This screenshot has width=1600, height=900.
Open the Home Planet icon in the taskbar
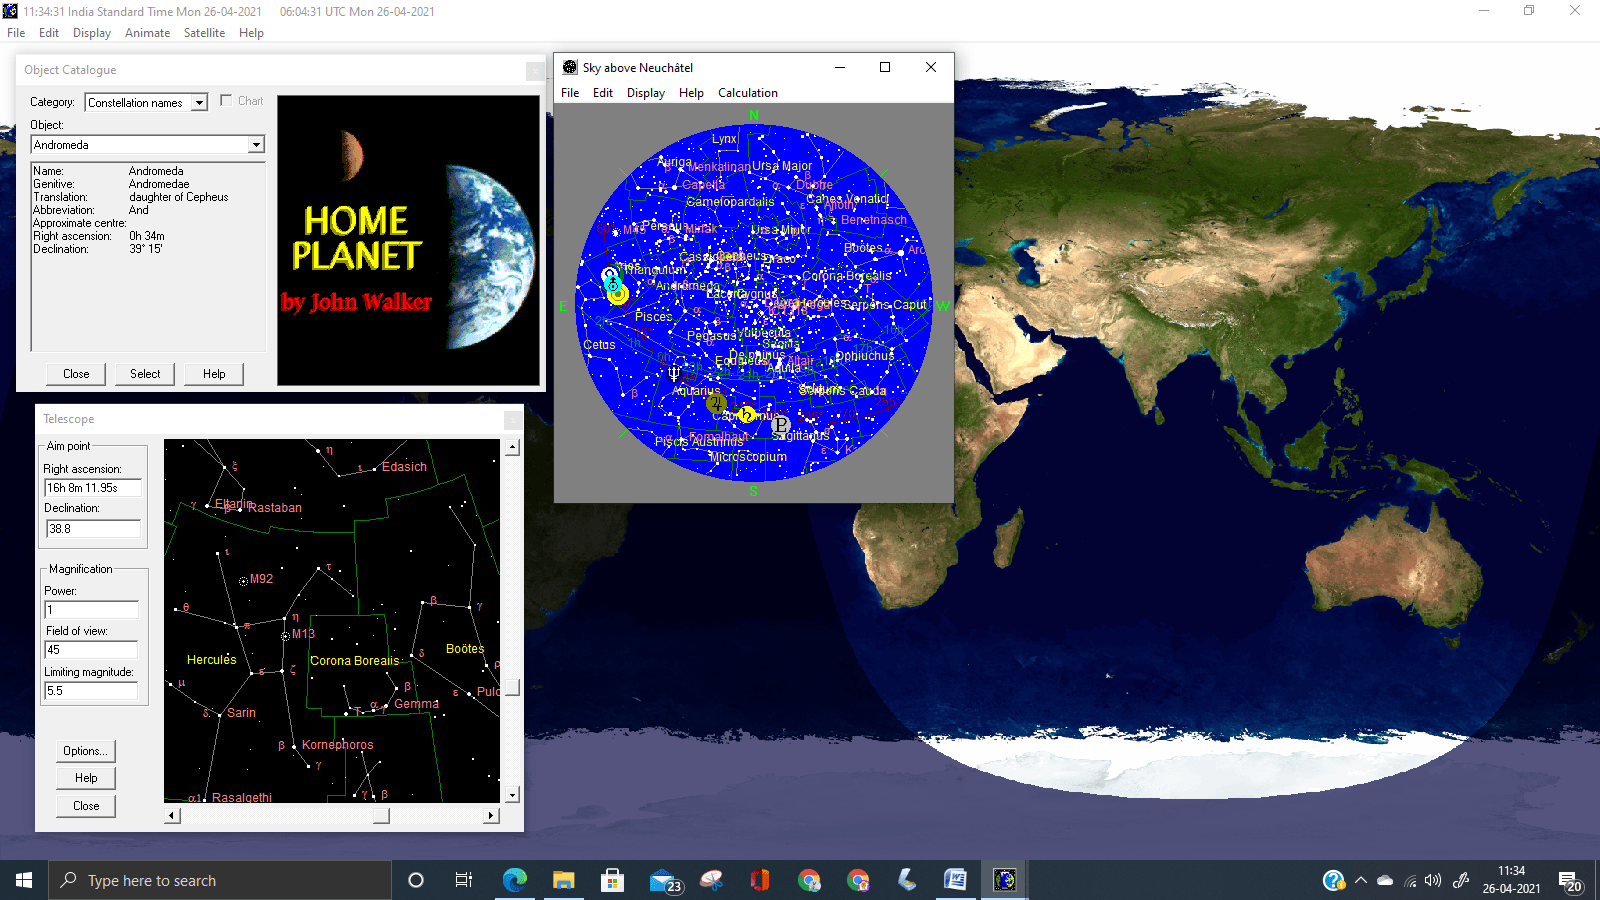[1004, 880]
